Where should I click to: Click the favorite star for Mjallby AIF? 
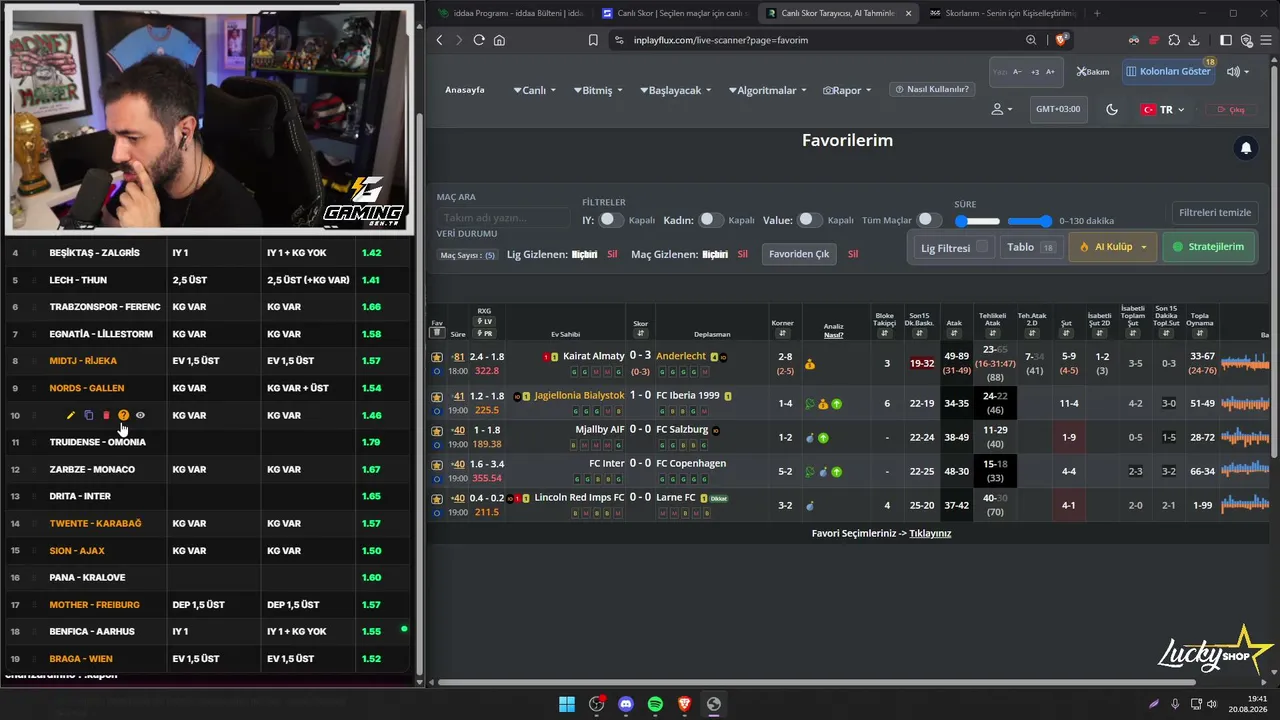437,430
